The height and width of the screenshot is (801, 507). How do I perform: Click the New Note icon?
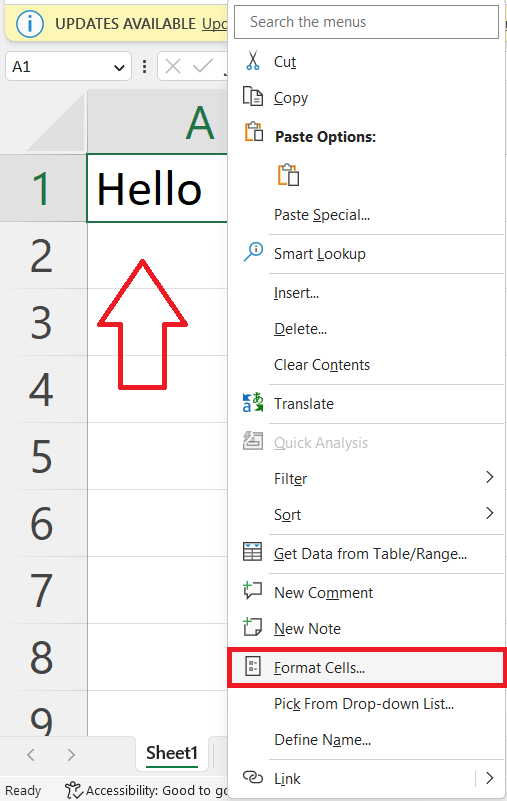point(252,626)
